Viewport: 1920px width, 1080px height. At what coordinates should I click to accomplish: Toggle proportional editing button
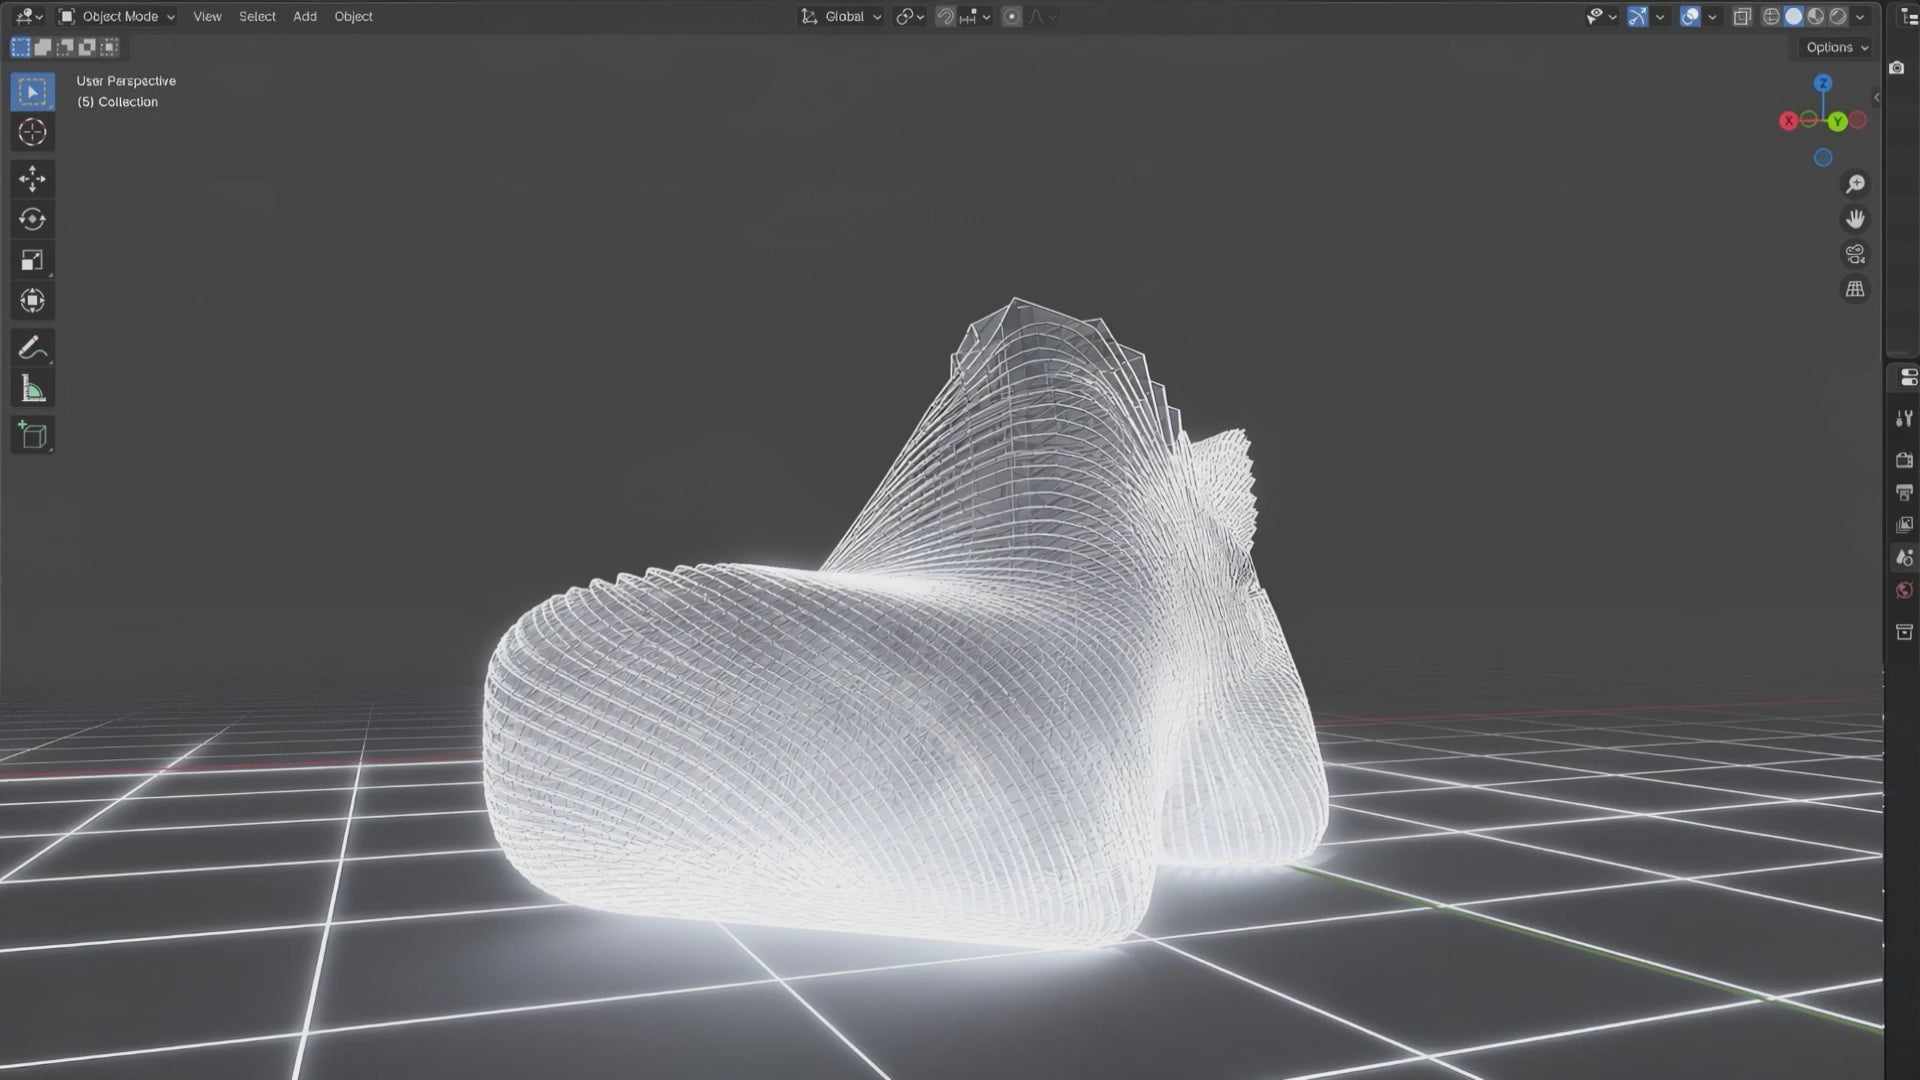[x=1012, y=17]
